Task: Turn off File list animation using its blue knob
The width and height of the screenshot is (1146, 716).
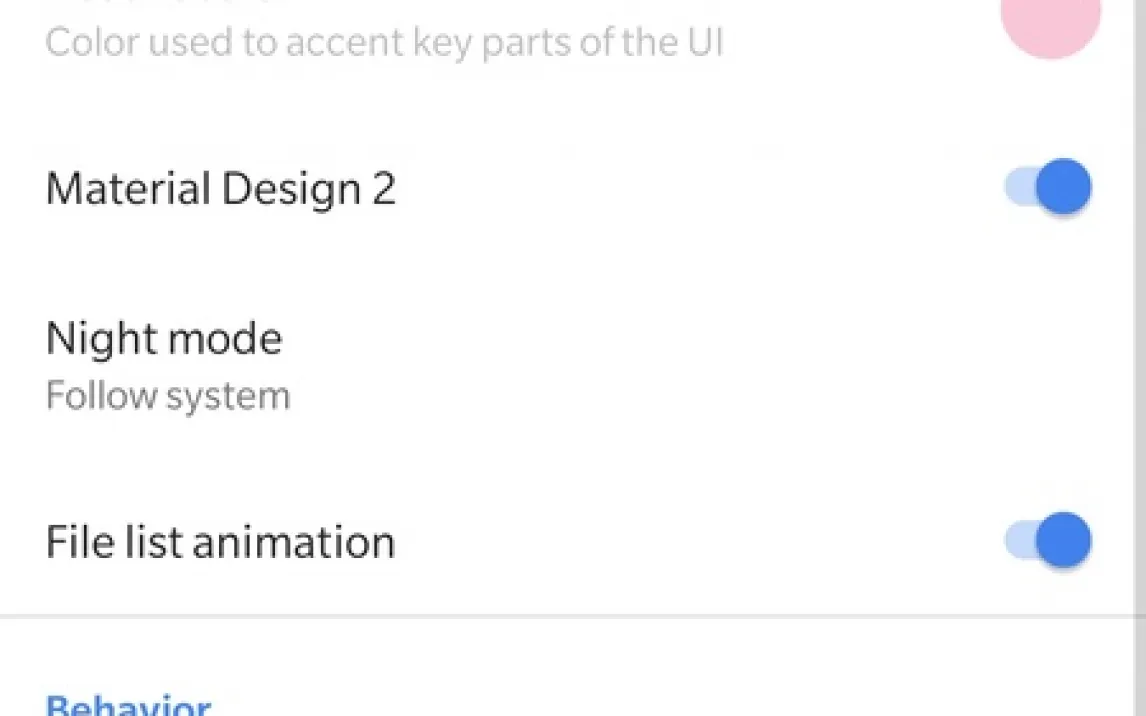Action: (x=1063, y=541)
